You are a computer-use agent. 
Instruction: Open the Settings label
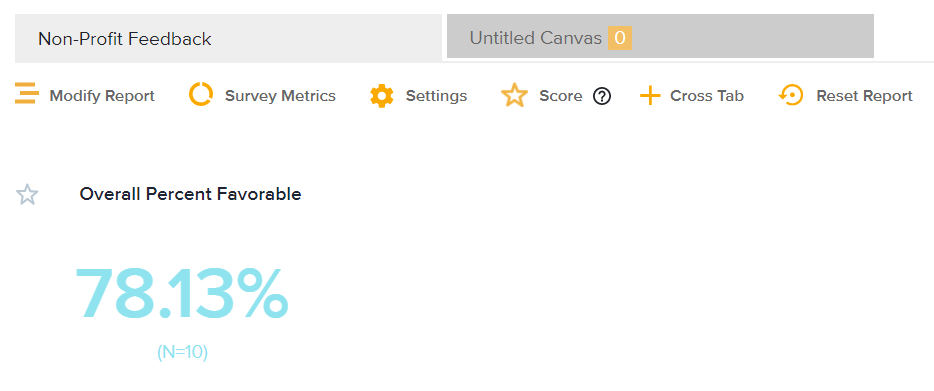point(437,96)
